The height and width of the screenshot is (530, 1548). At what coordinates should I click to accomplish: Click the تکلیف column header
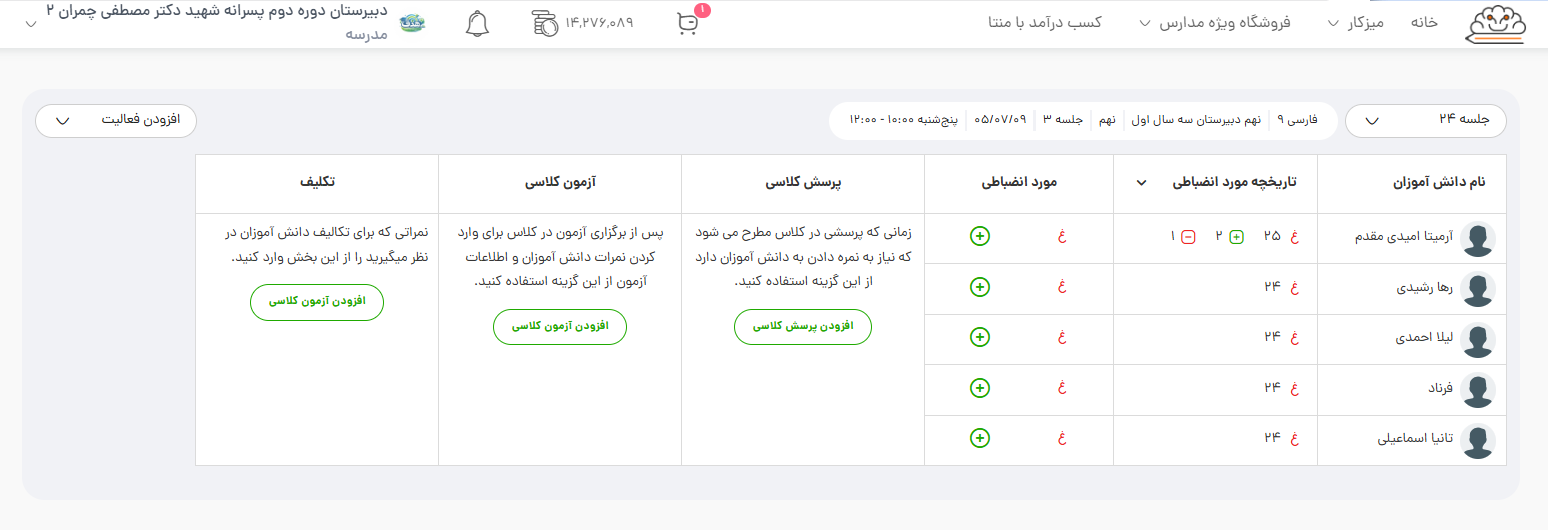[317, 183]
